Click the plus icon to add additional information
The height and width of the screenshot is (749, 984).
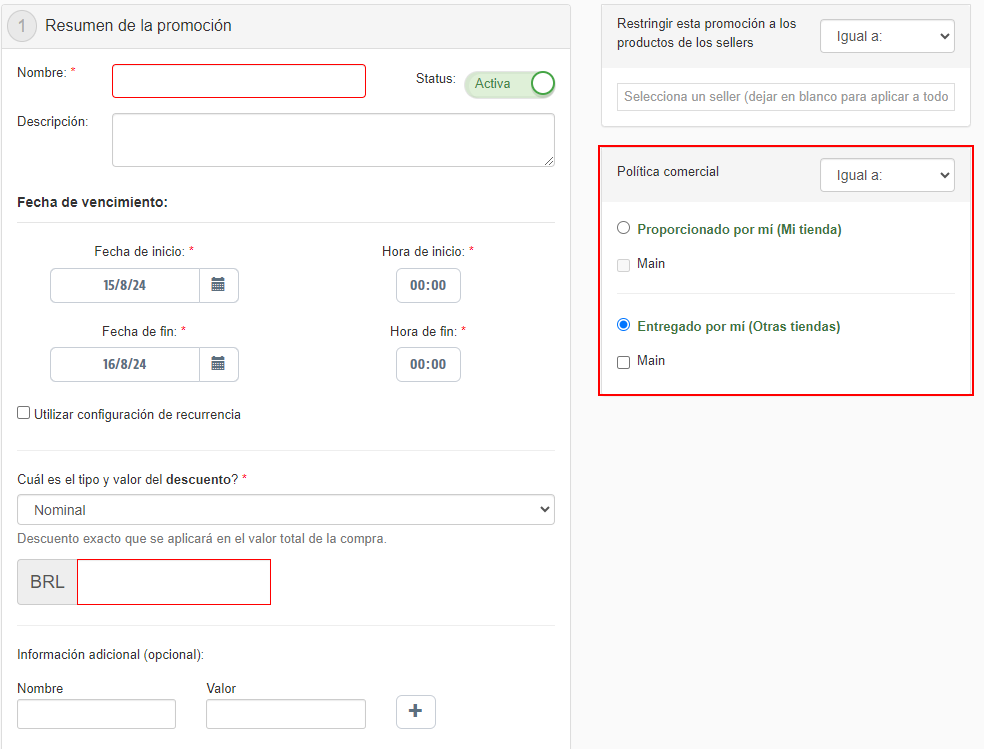pos(416,712)
